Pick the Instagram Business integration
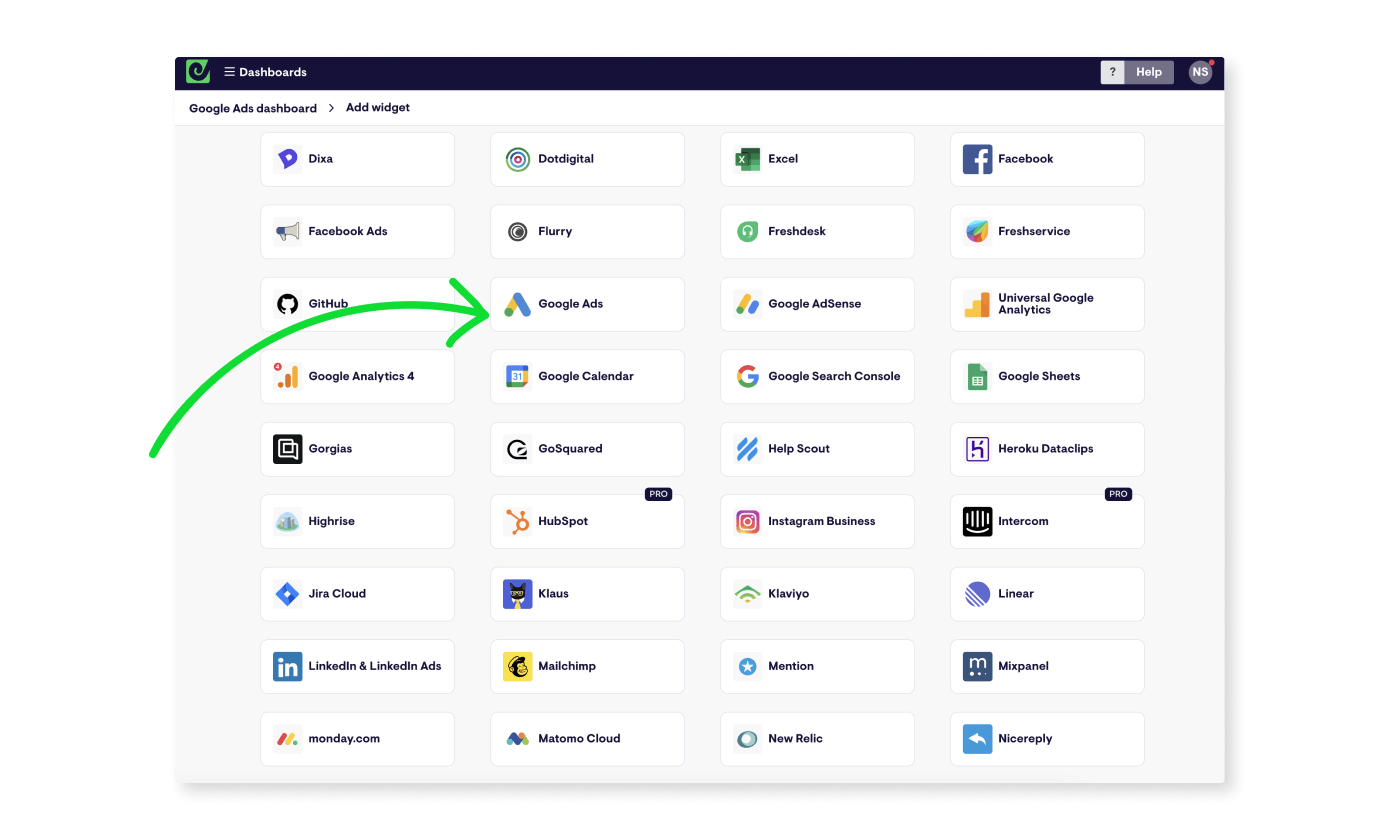 (817, 521)
